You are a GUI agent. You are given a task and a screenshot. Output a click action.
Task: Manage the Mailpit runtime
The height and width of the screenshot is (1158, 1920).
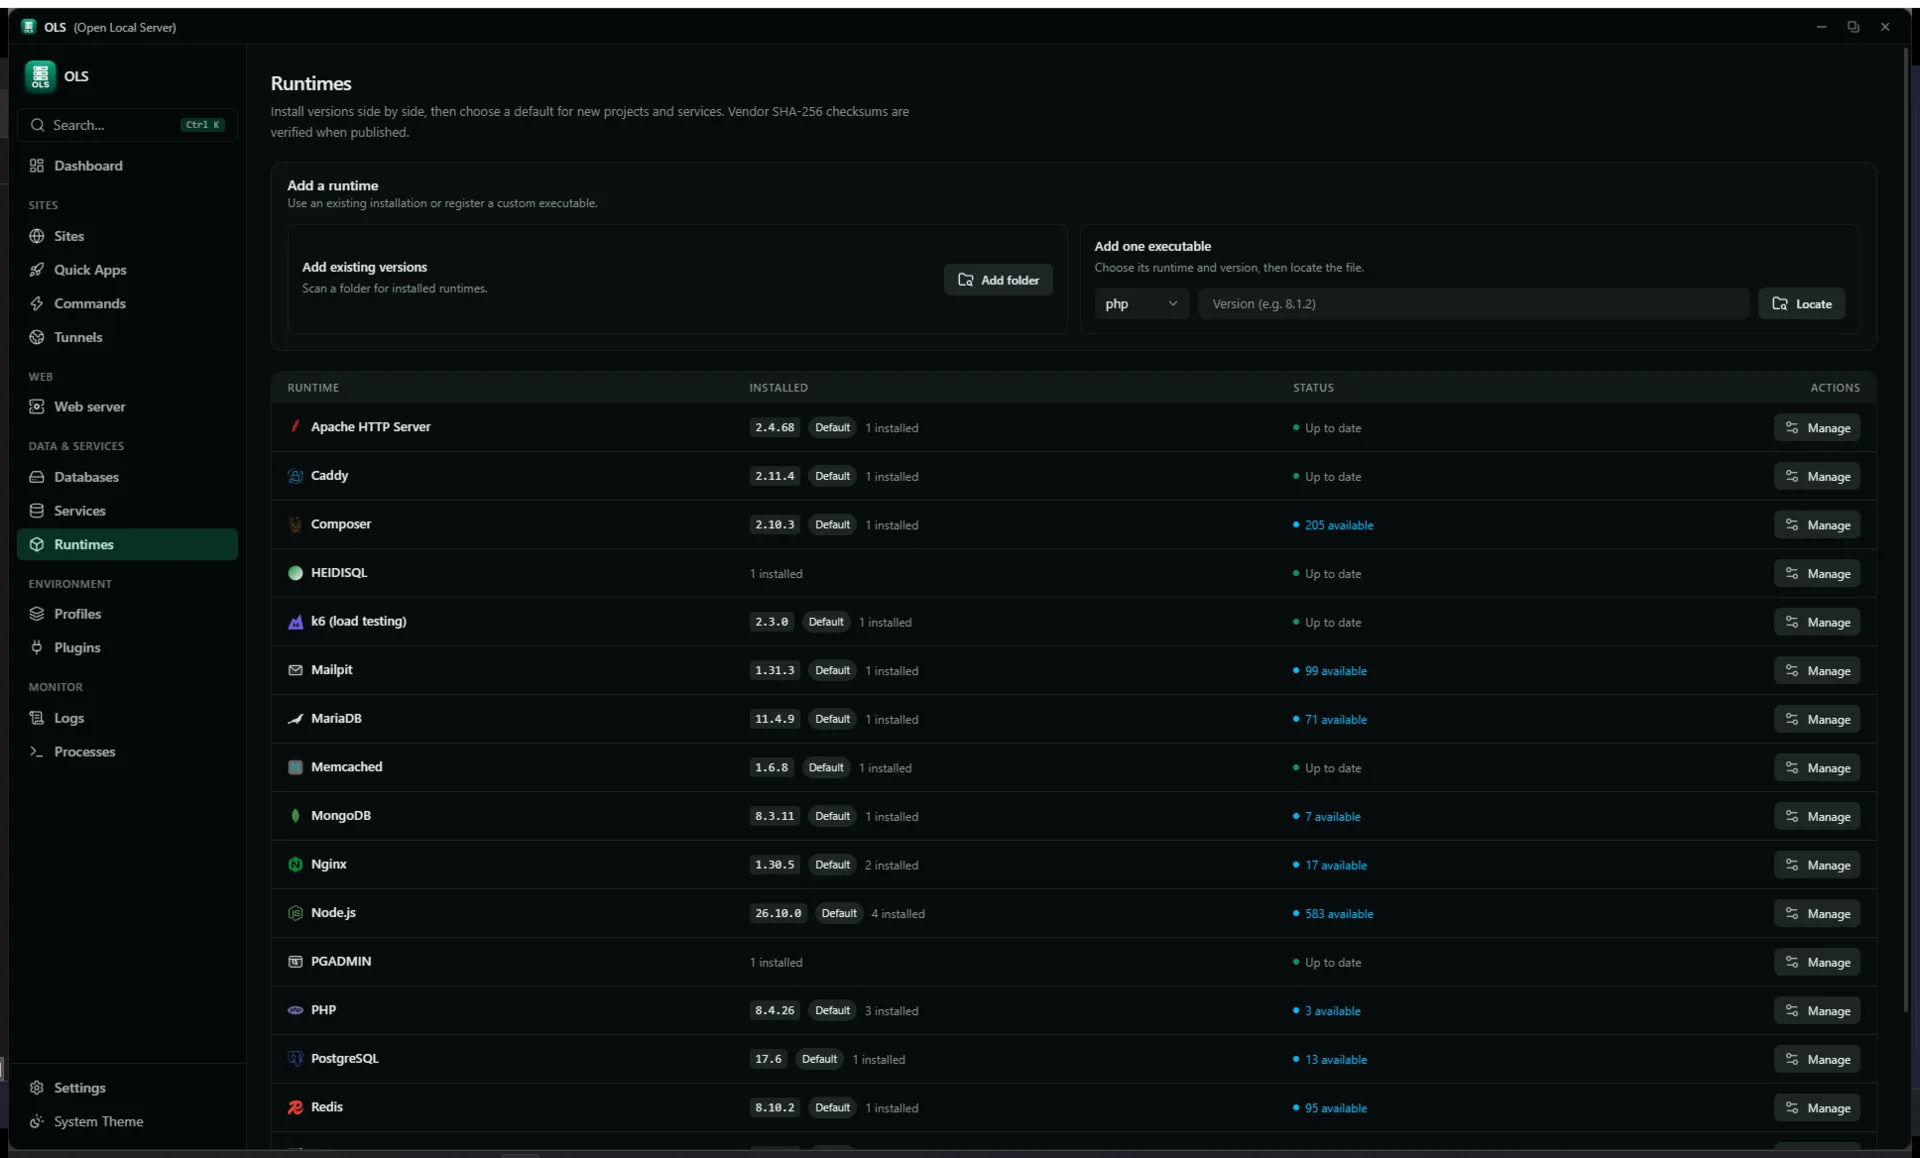[1817, 671]
